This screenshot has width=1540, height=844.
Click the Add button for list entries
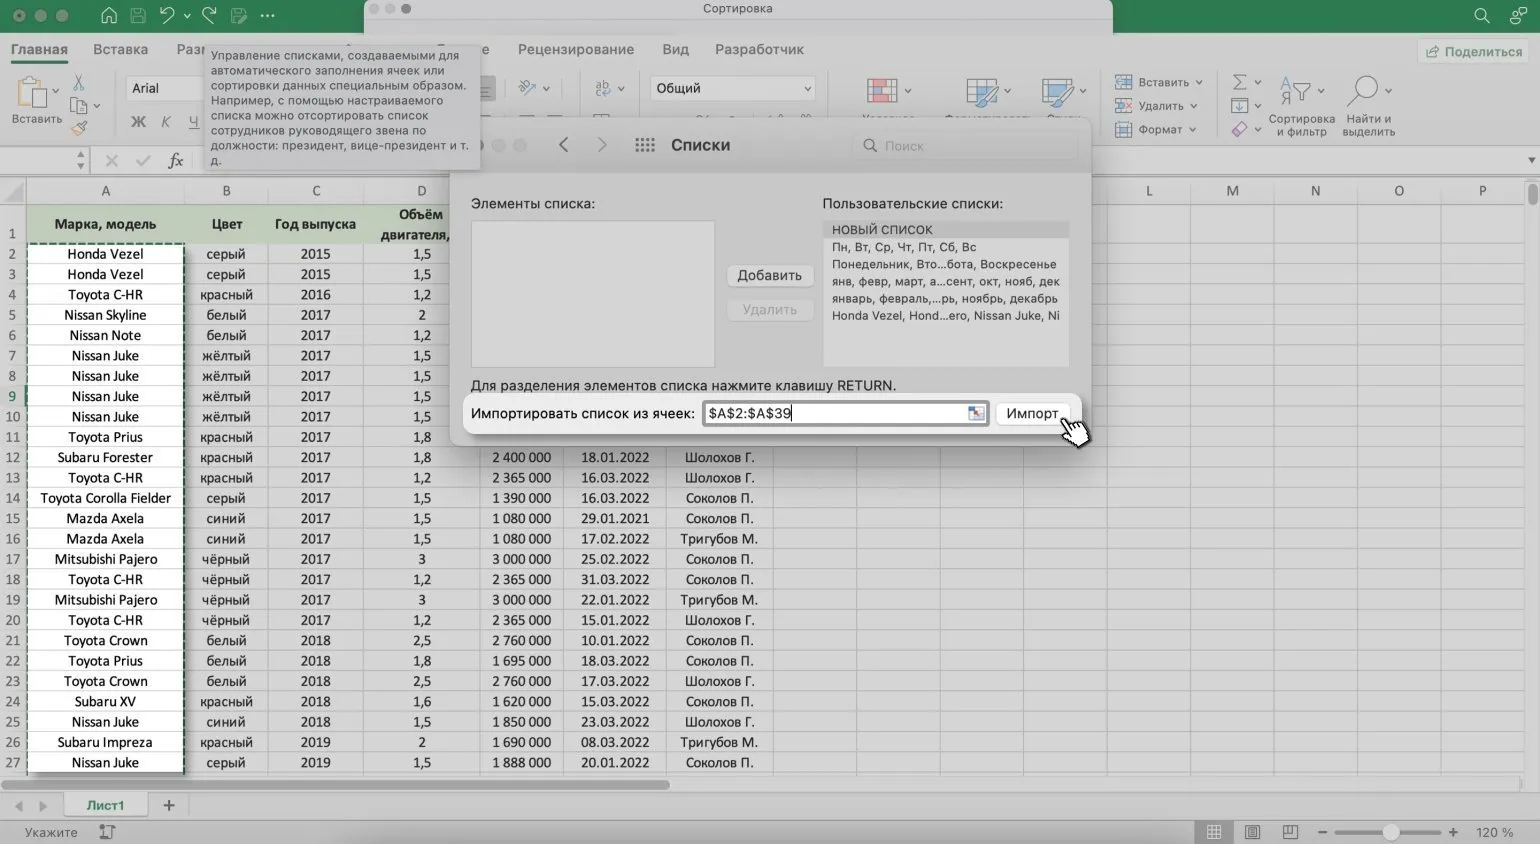[x=768, y=275]
